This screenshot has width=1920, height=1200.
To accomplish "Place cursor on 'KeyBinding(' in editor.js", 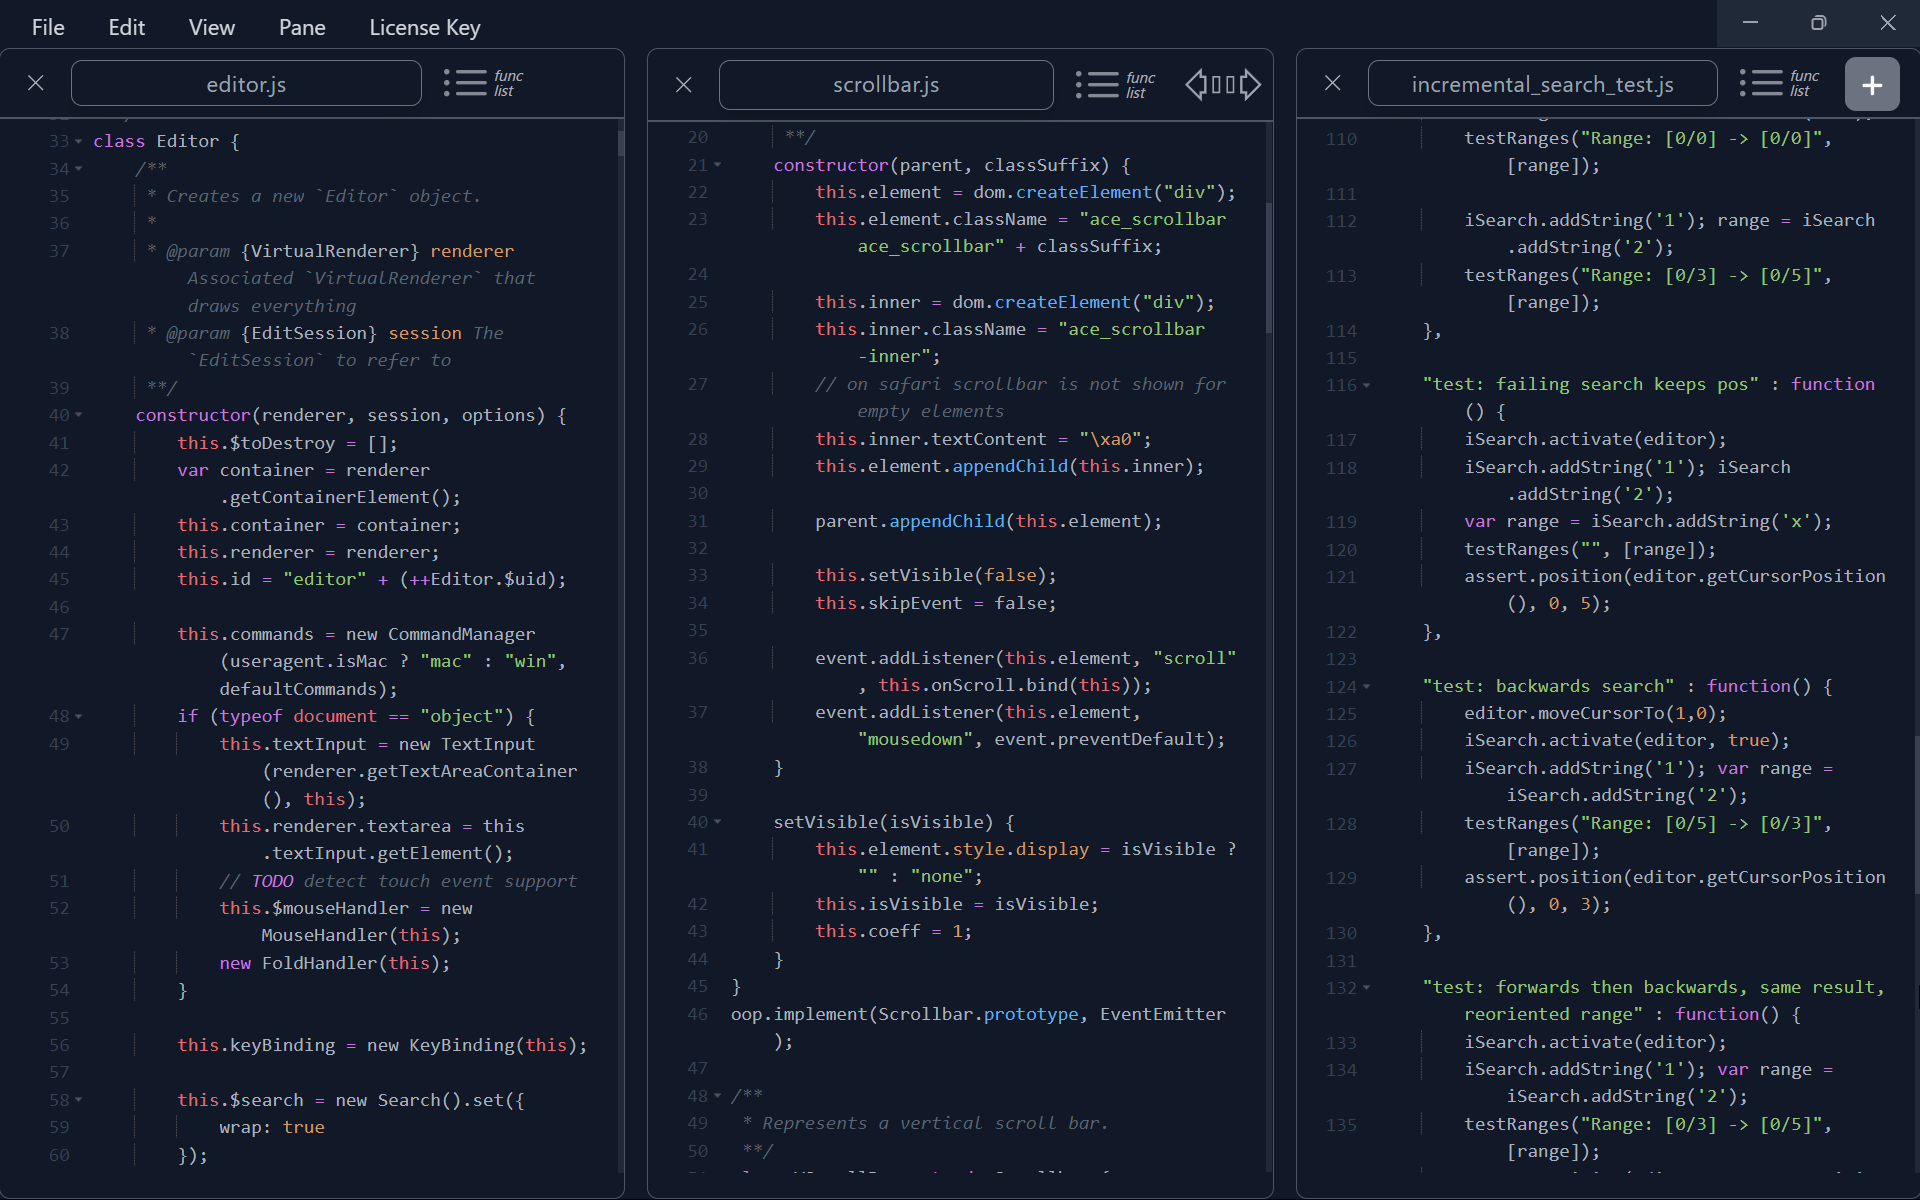I will tap(467, 1045).
